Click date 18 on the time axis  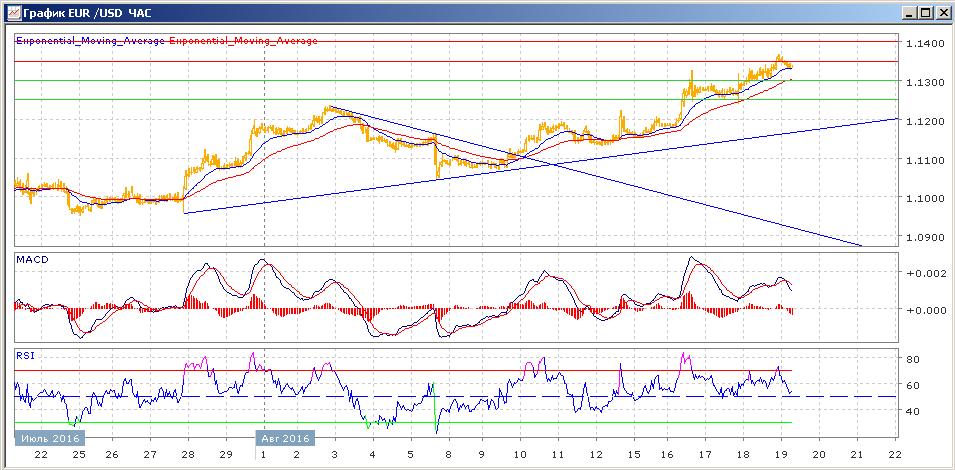click(743, 454)
